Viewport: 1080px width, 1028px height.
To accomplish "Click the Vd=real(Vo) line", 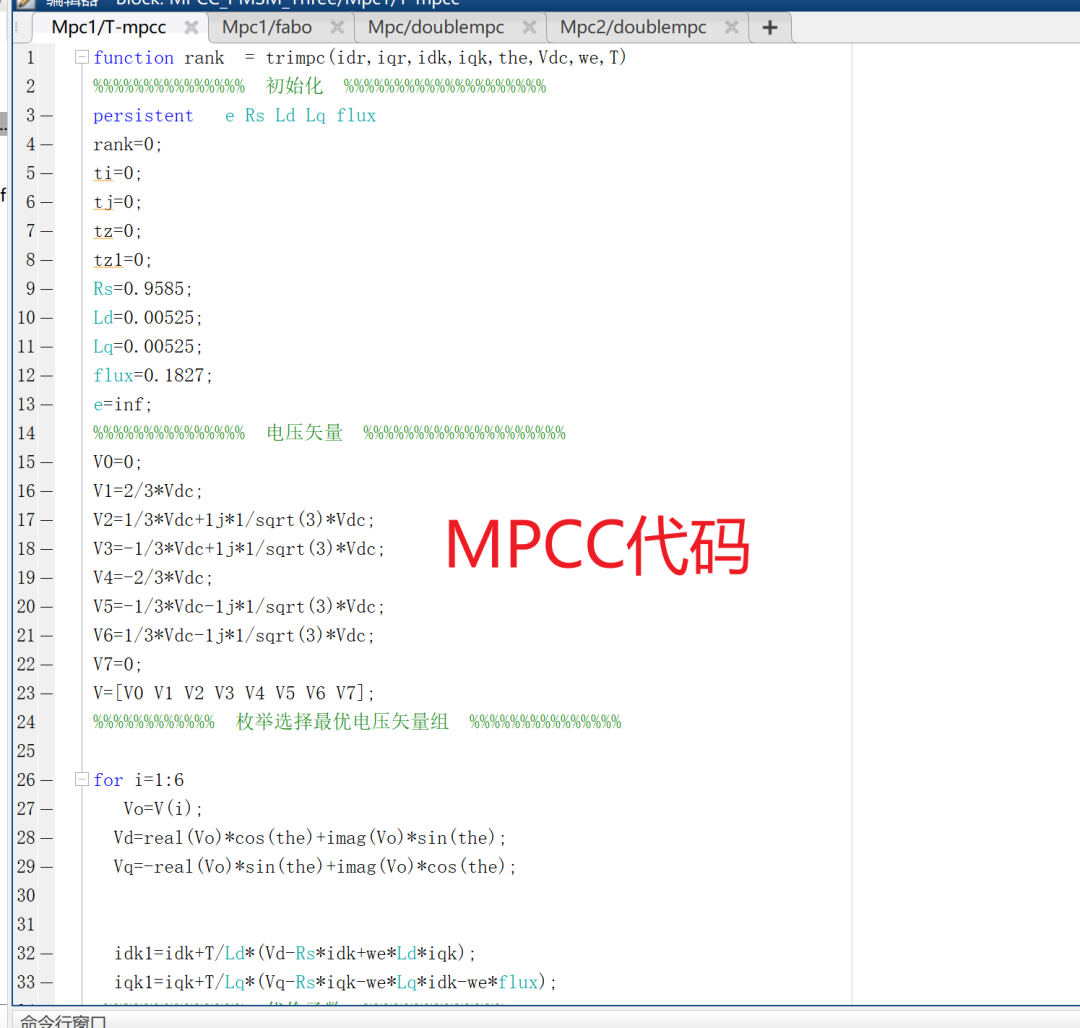I will point(310,838).
